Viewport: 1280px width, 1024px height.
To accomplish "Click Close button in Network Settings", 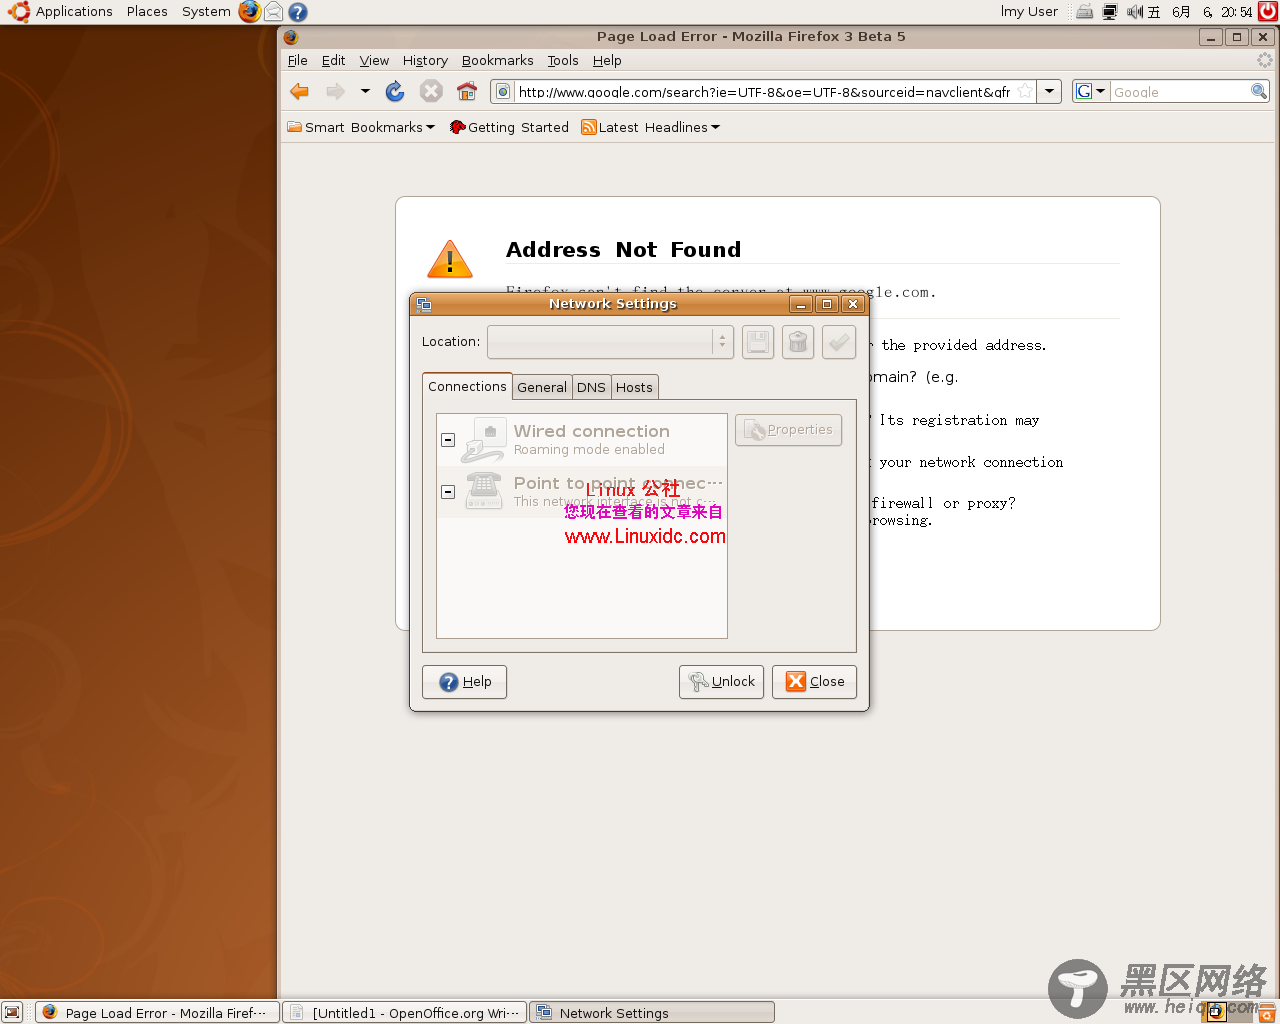I will pos(815,682).
